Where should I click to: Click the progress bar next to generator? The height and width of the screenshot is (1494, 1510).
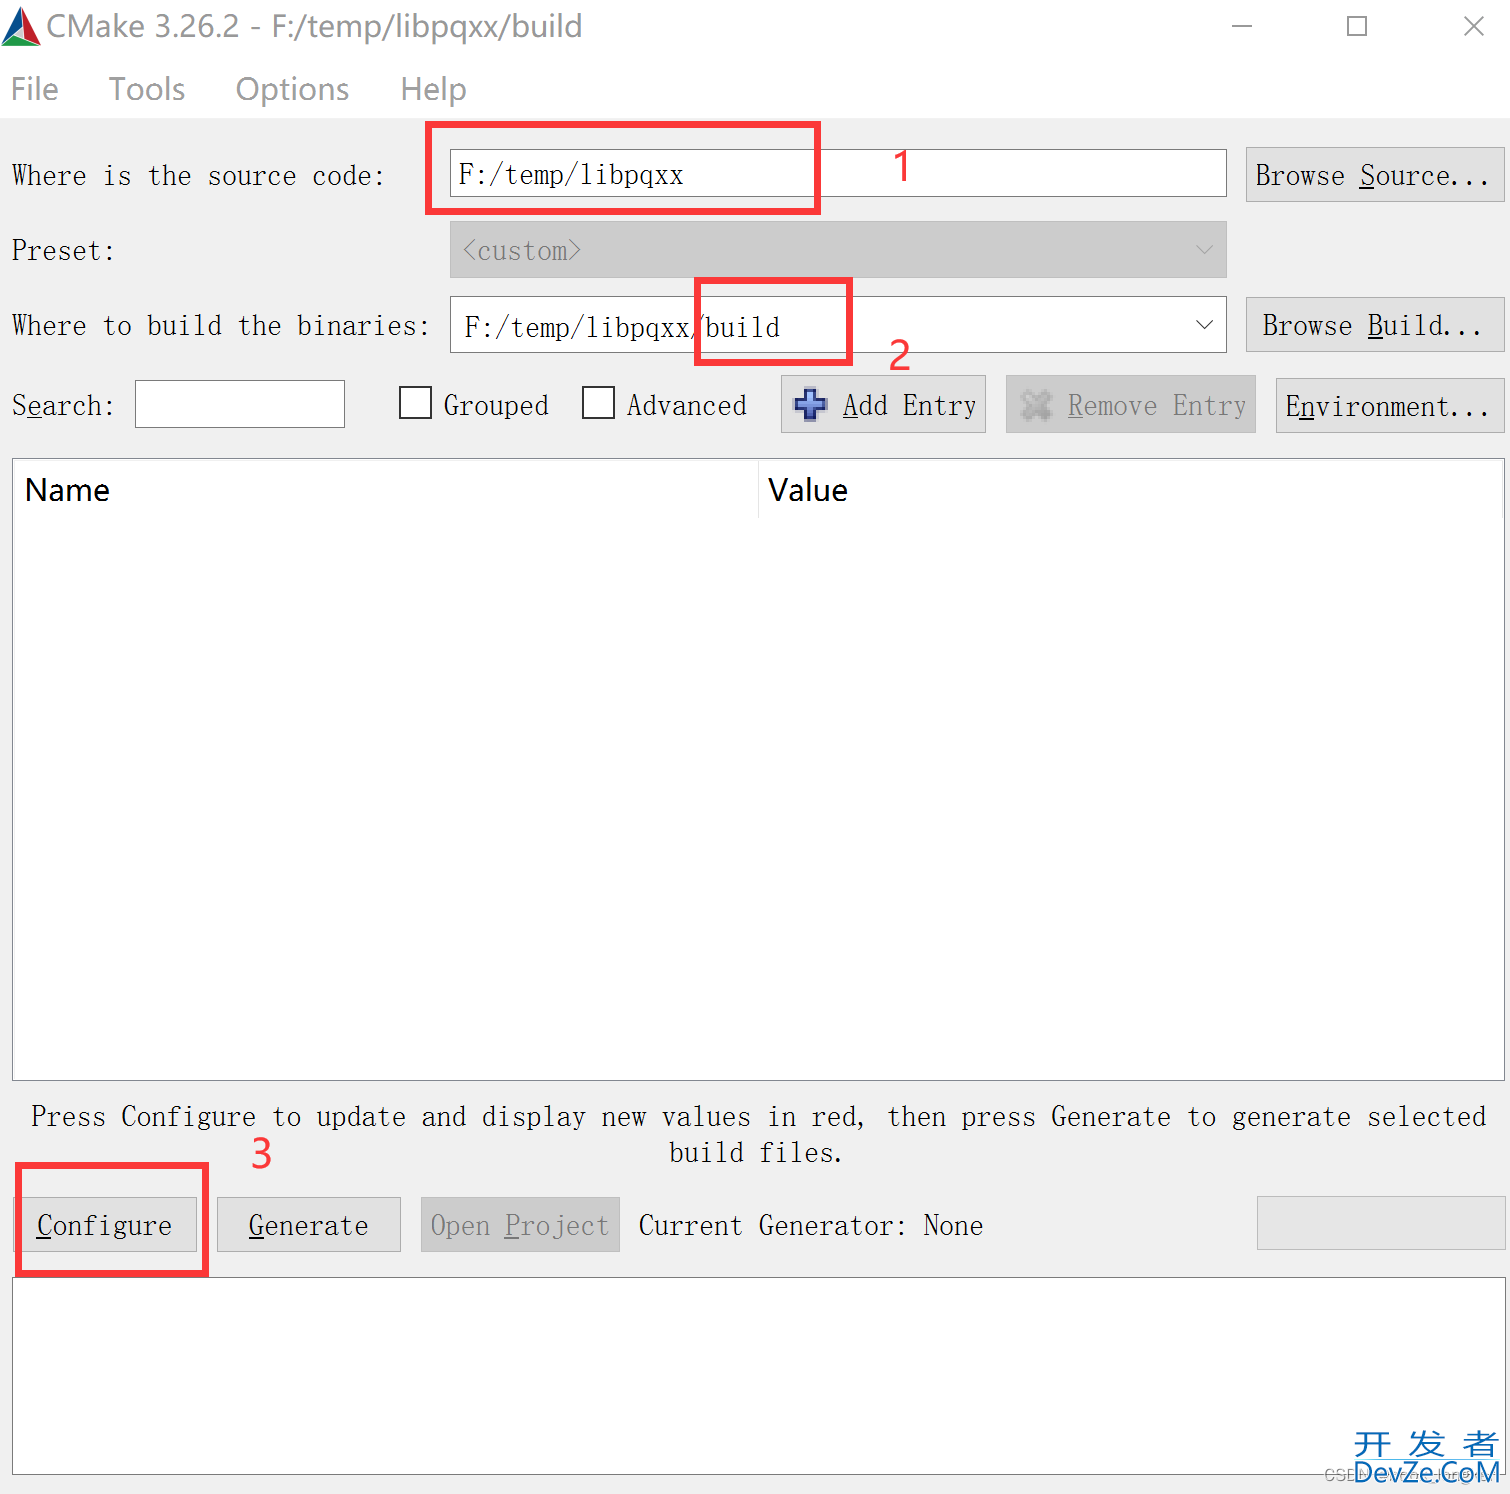click(1381, 1223)
